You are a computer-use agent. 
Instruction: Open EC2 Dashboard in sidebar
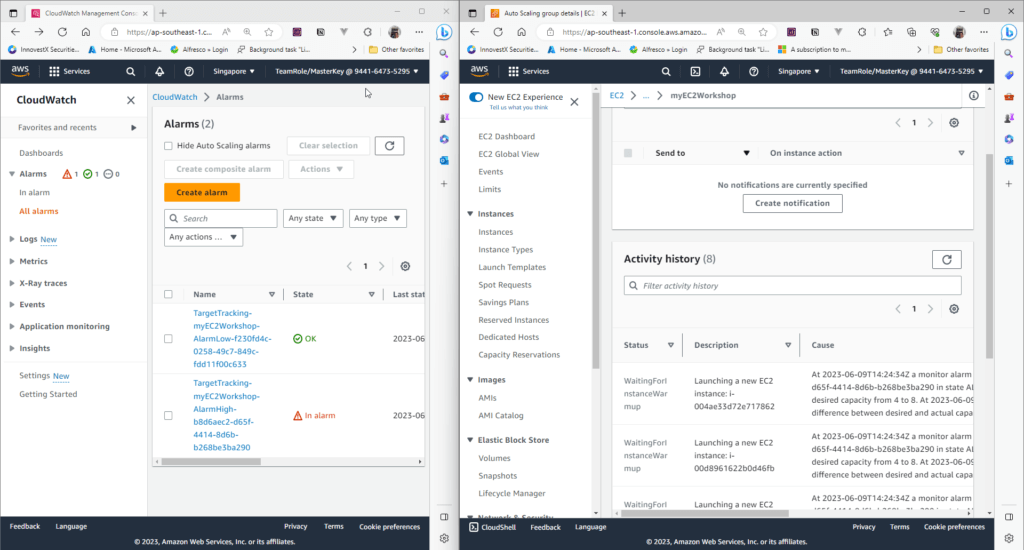pyautogui.click(x=506, y=137)
